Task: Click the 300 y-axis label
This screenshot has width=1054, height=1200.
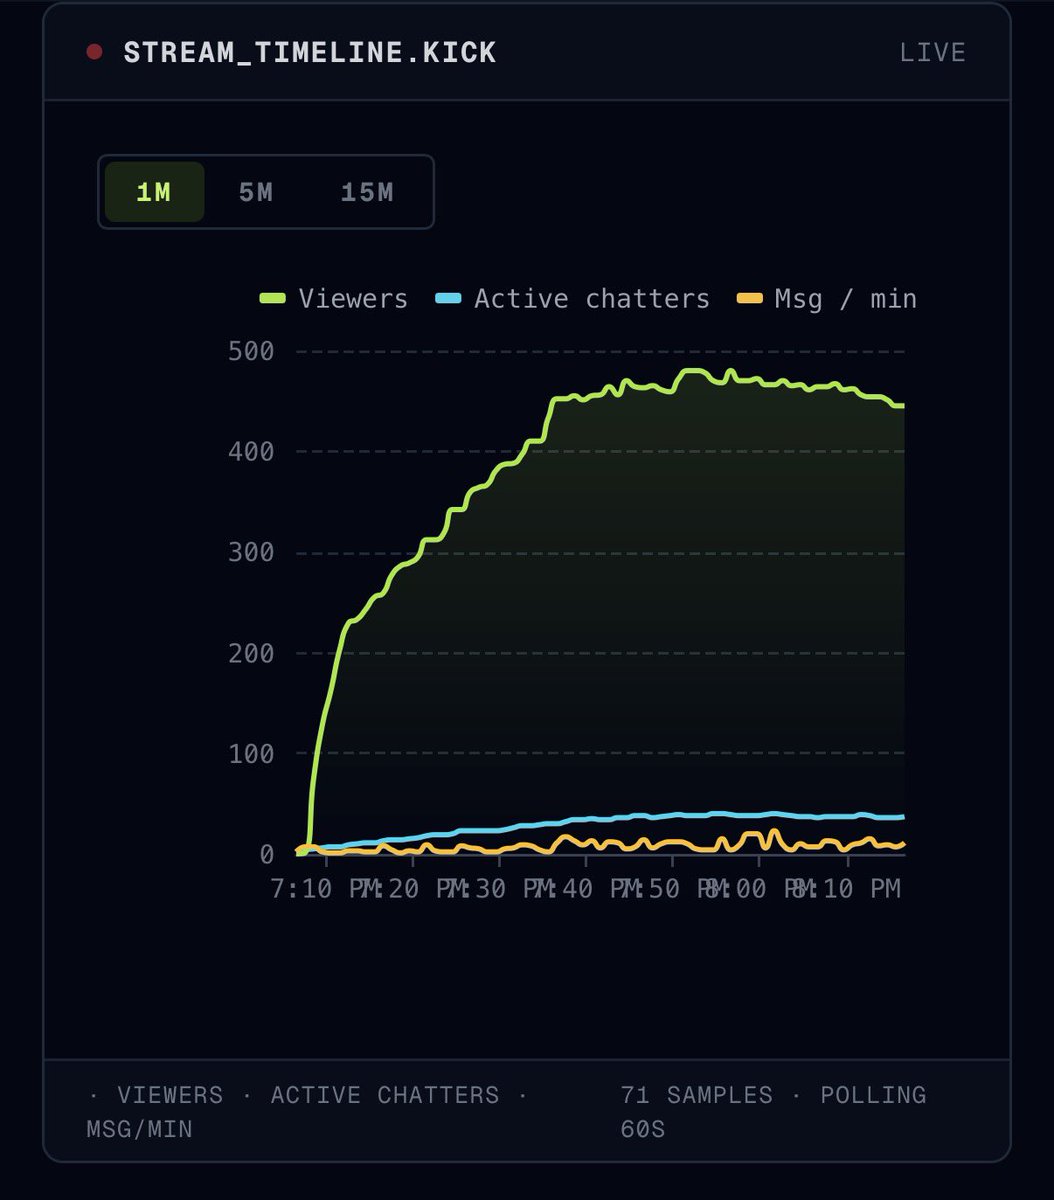Action: point(251,553)
